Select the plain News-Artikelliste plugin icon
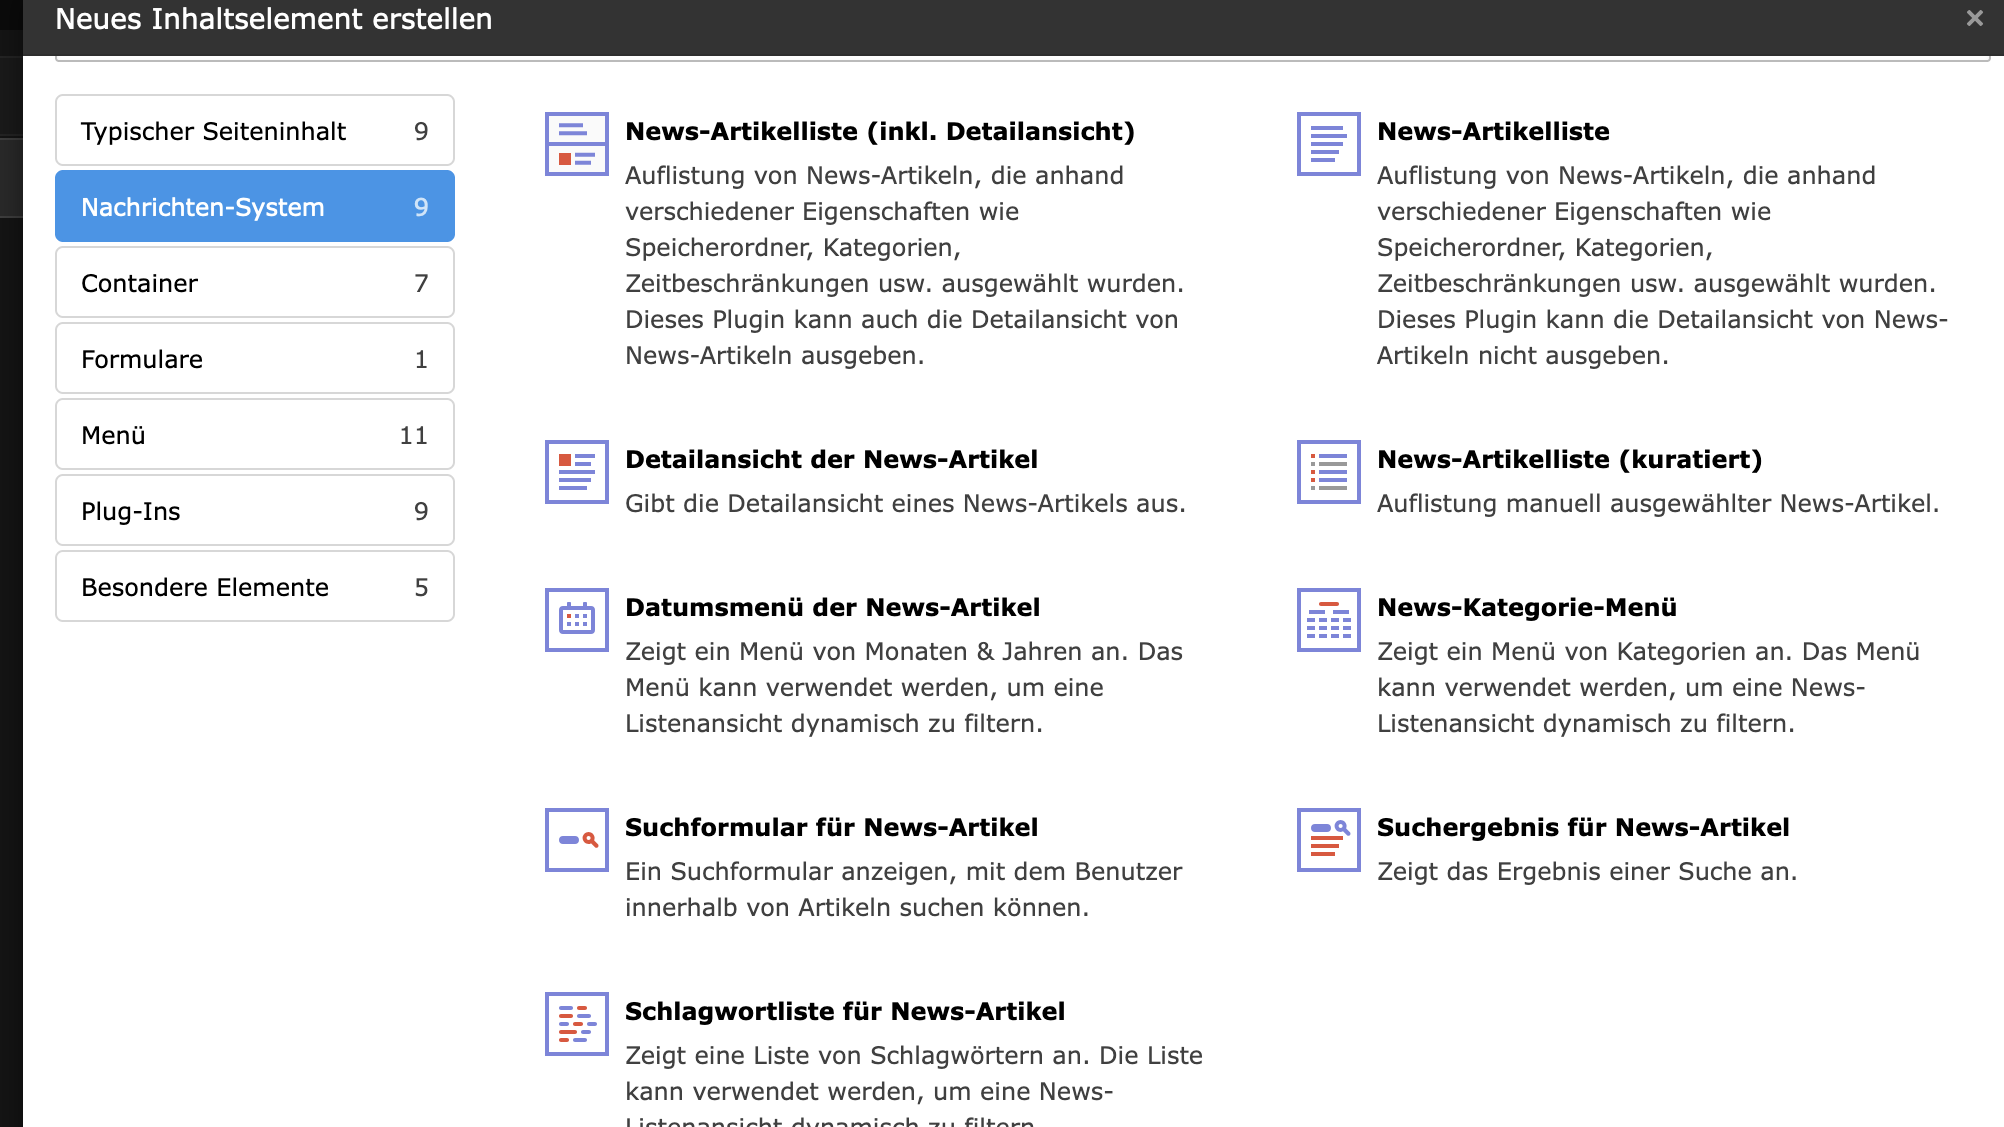 [x=1329, y=144]
